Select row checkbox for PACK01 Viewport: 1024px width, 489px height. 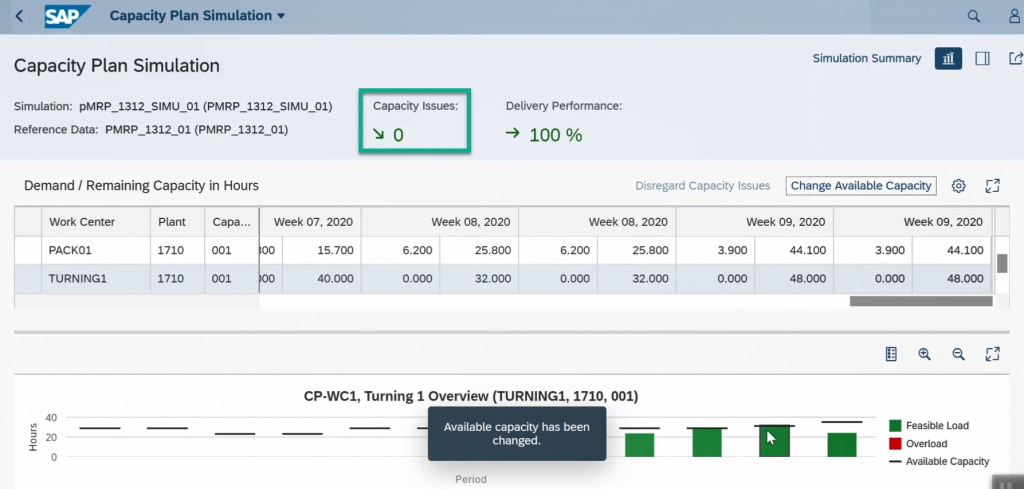click(x=28, y=250)
